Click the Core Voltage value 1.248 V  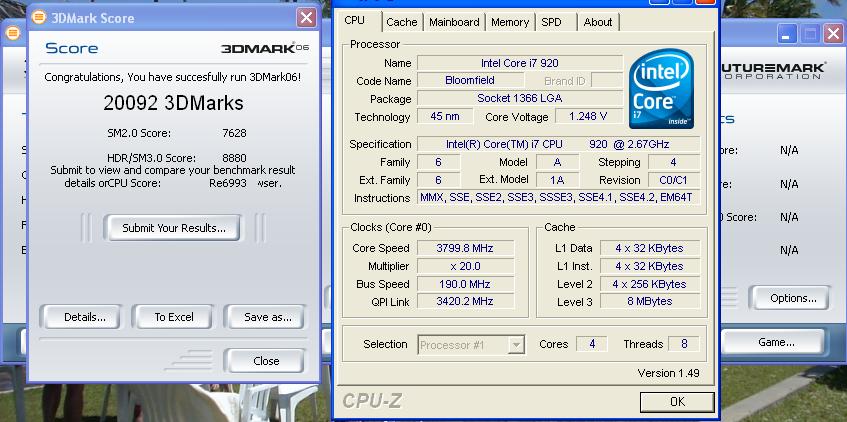pyautogui.click(x=588, y=116)
